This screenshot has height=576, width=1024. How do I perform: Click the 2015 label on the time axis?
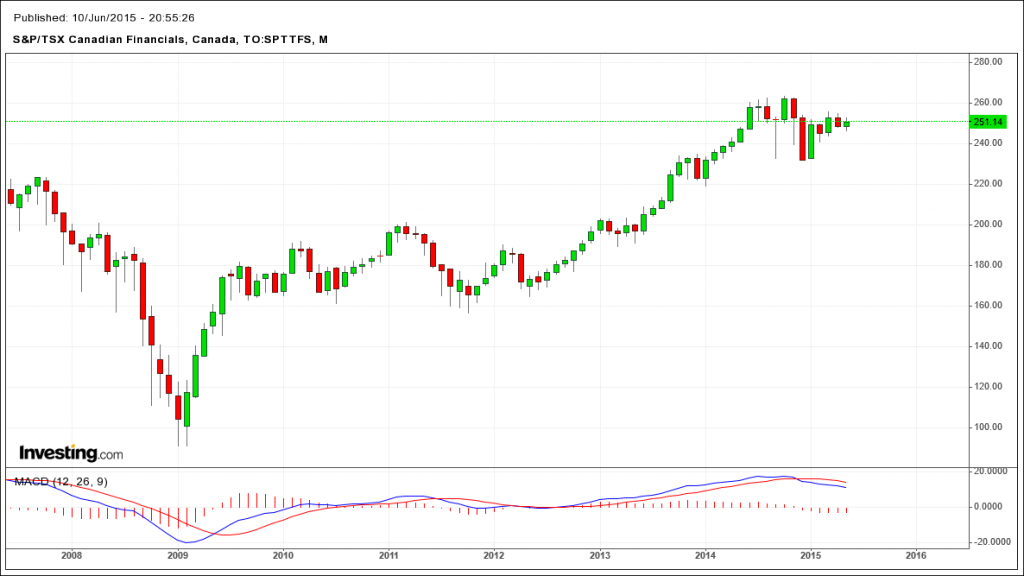click(810, 554)
